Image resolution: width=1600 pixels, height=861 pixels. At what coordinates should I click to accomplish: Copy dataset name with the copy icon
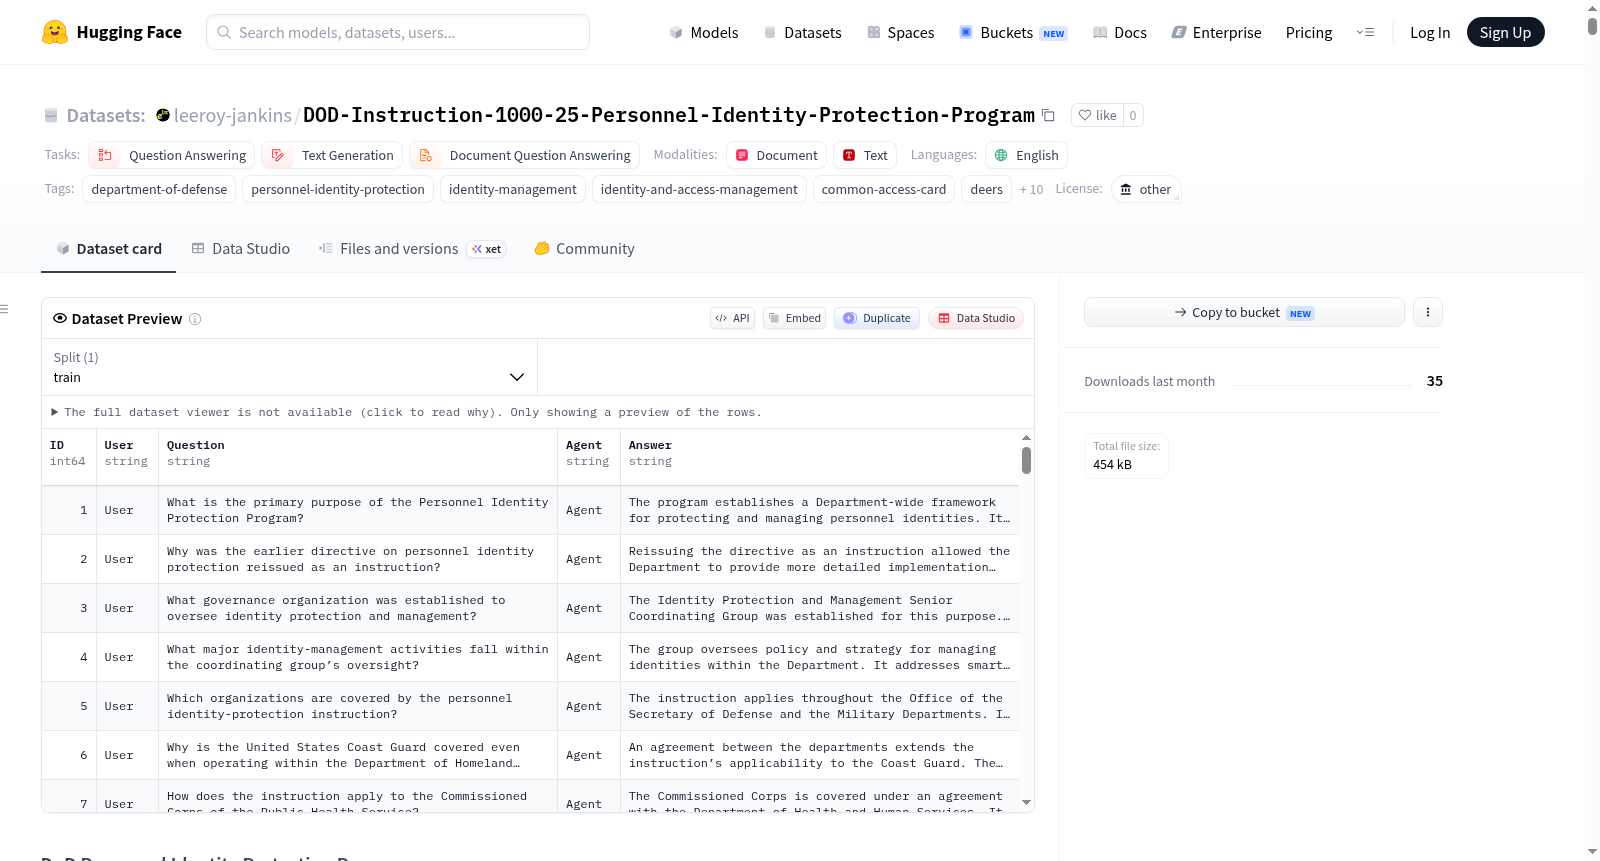pyautogui.click(x=1048, y=115)
